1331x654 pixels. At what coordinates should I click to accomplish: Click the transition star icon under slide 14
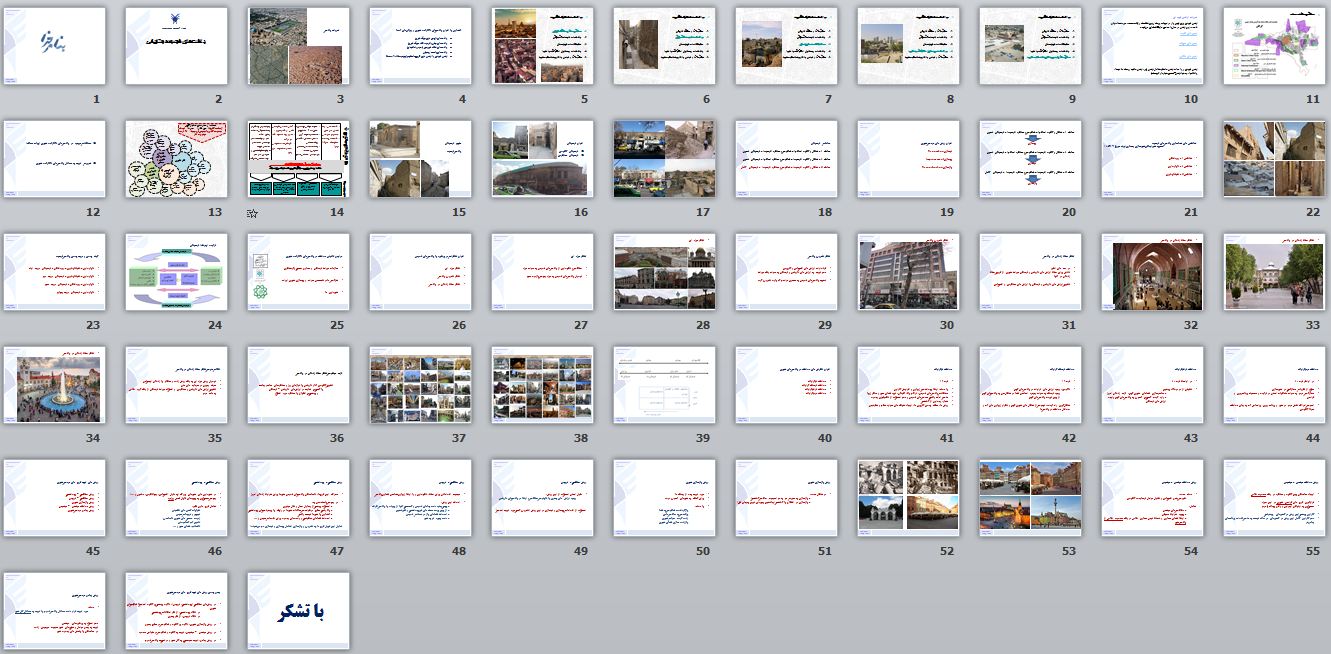[254, 213]
